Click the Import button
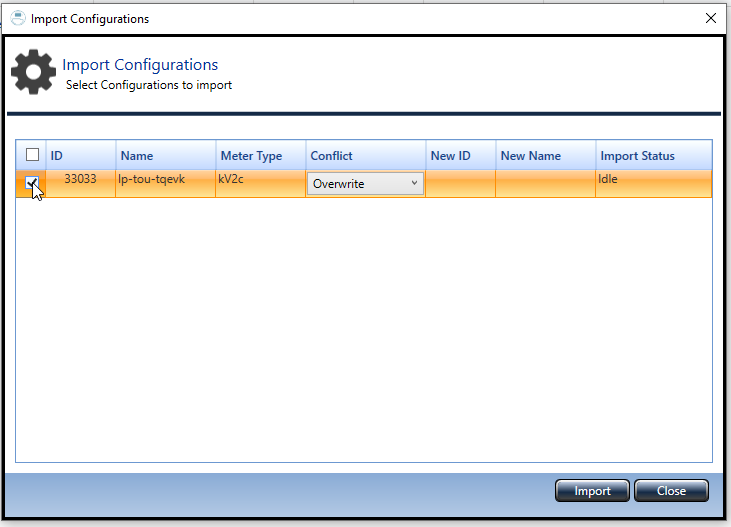This screenshot has width=731, height=527. click(x=592, y=491)
